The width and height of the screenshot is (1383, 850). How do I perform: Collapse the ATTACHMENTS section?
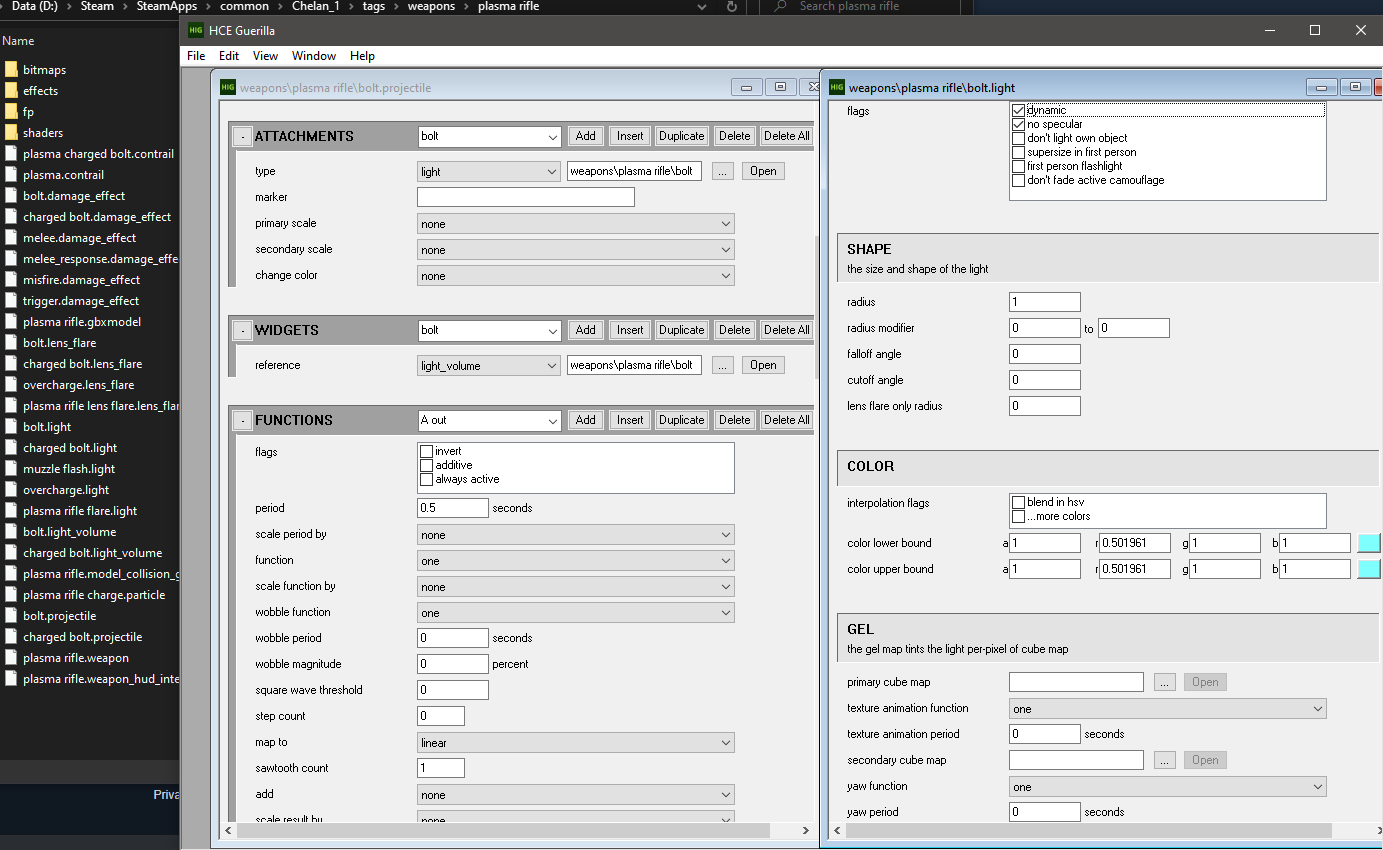coord(242,136)
